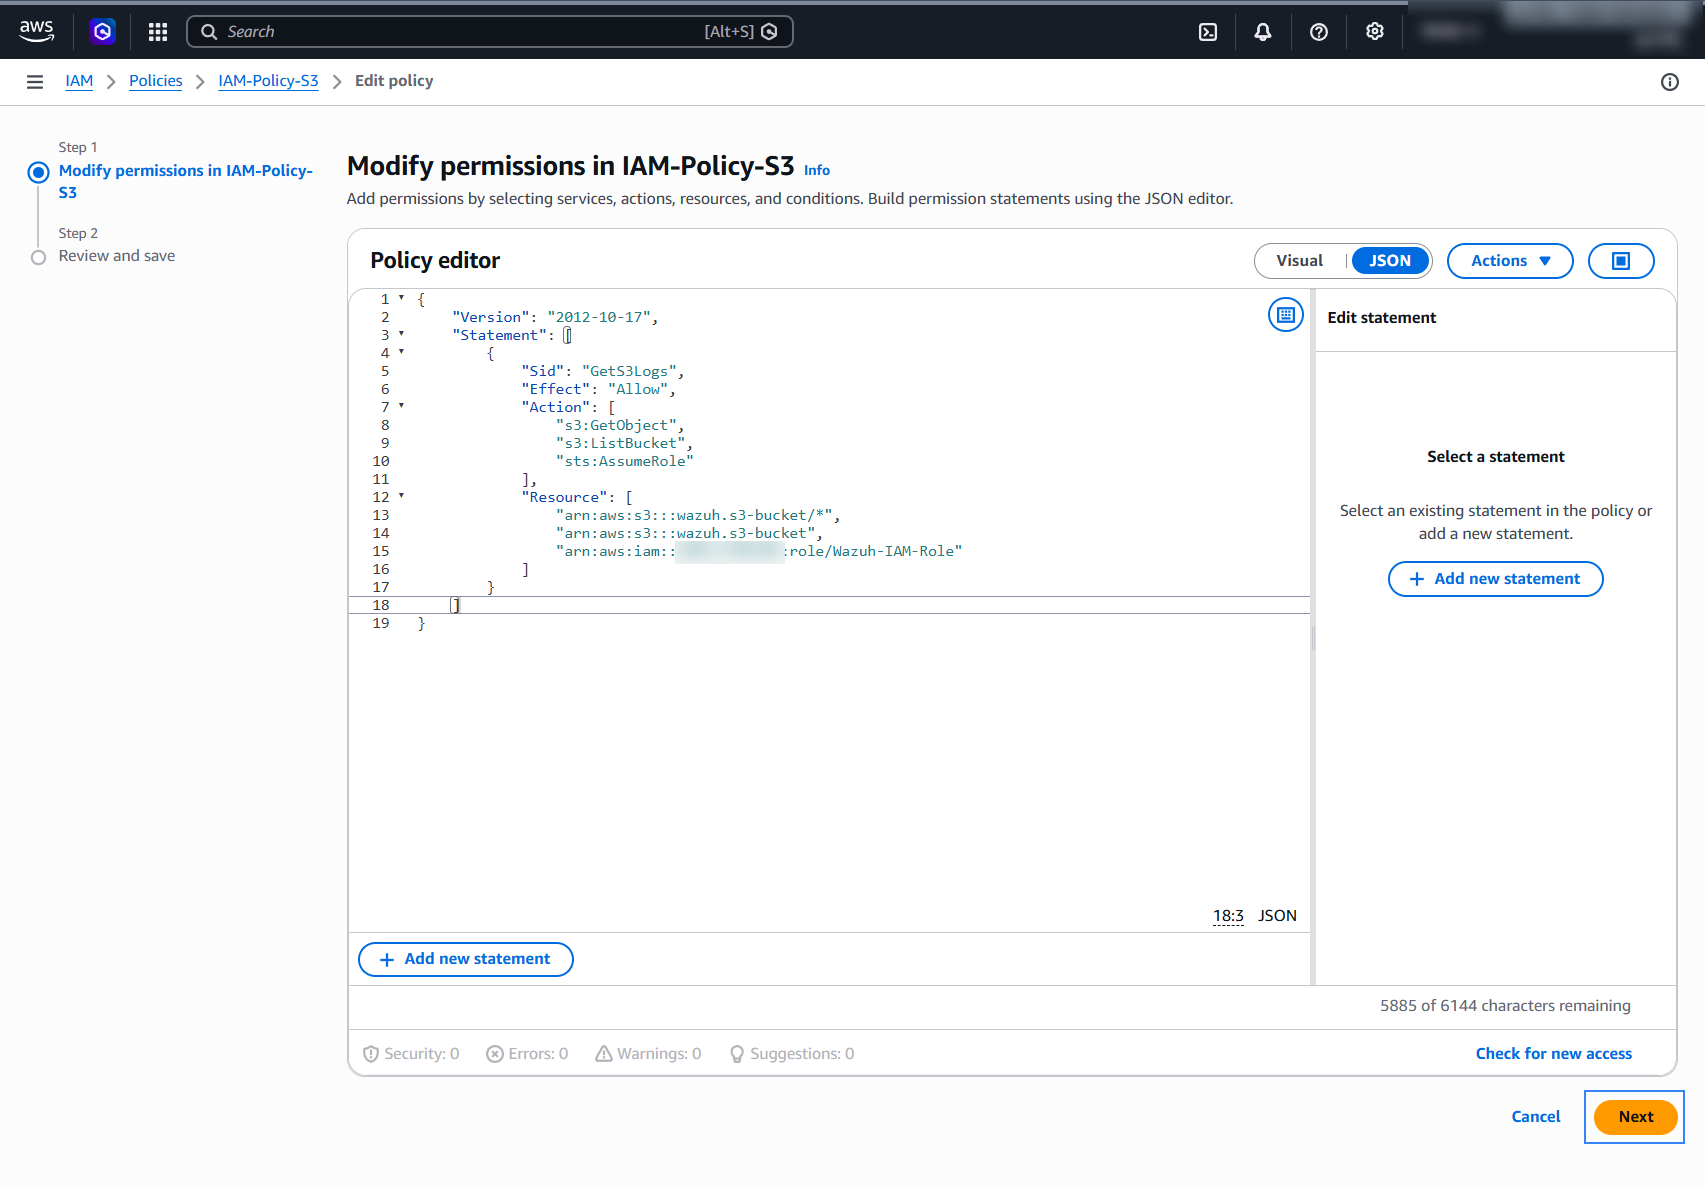1705x1186 pixels.
Task: Focus the AWS search field
Action: coord(490,32)
